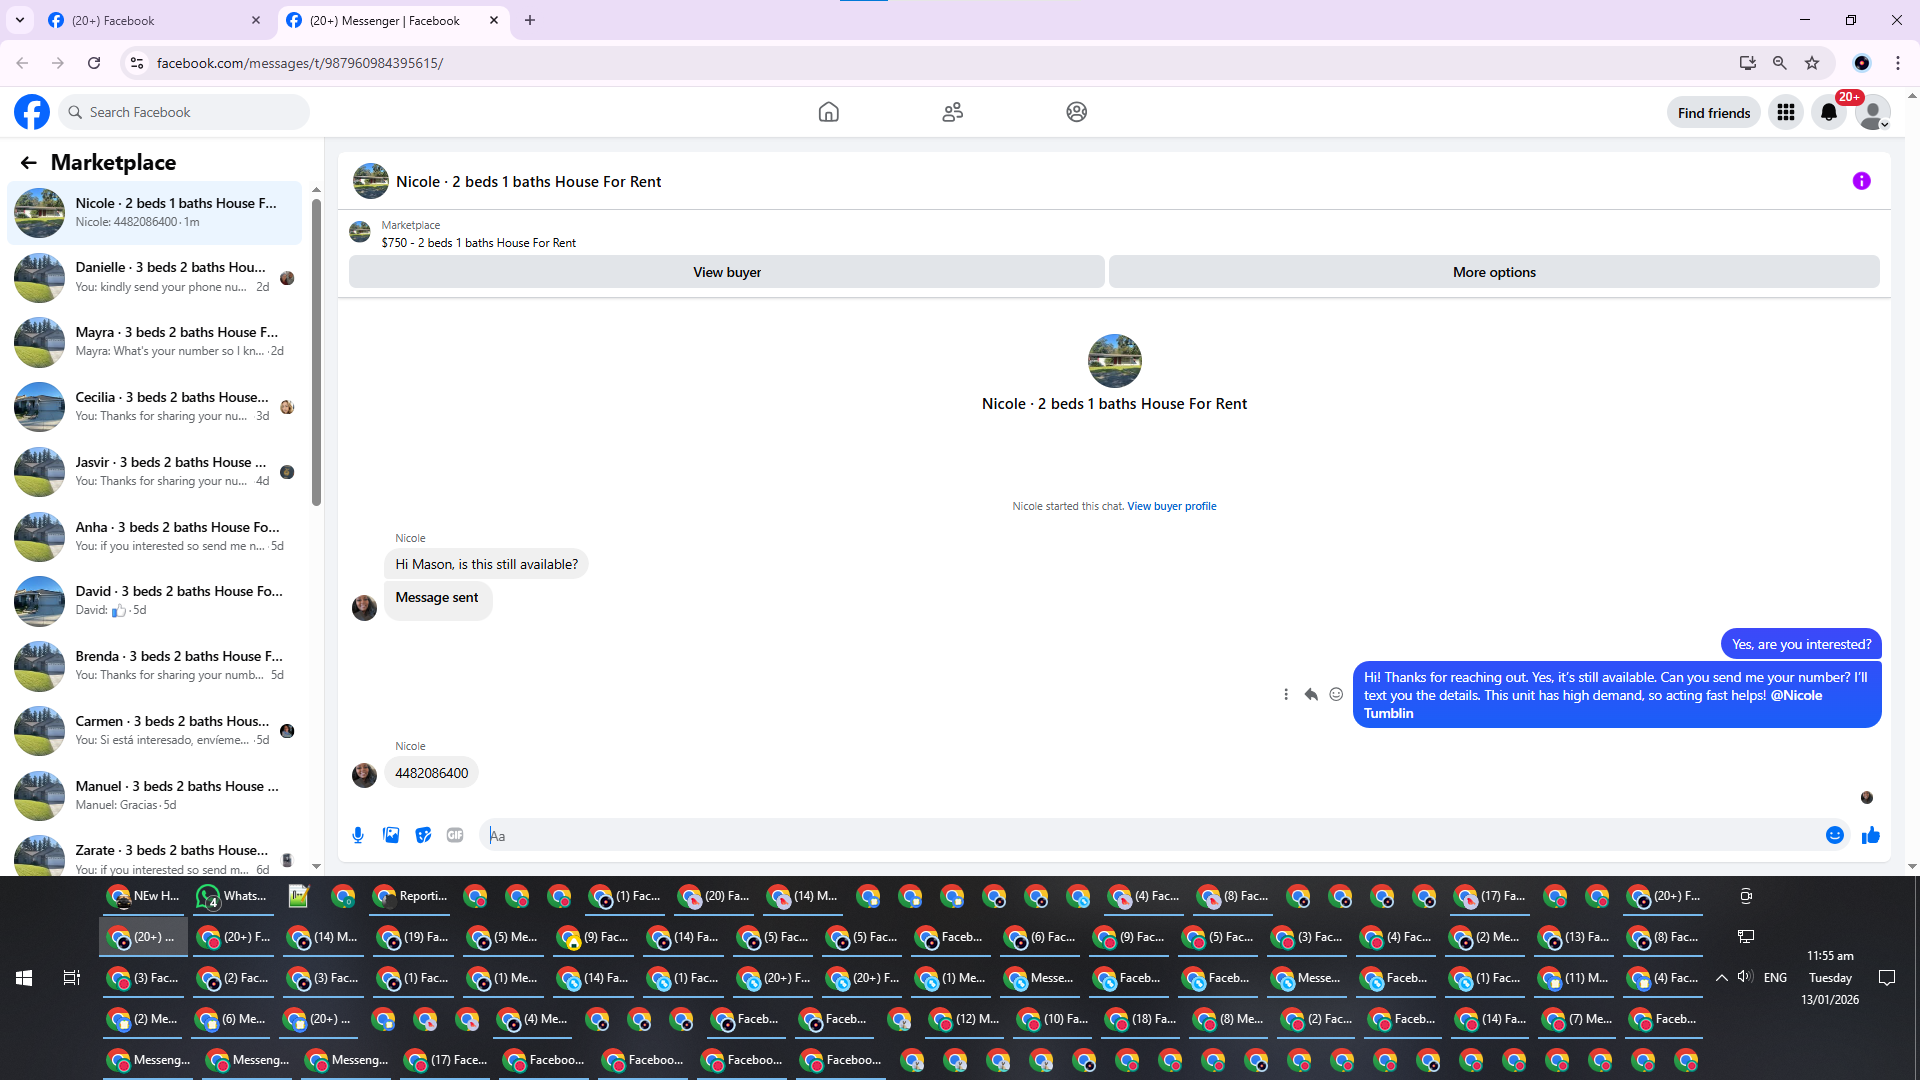Expand the Chrome tab search dropdown
The width and height of the screenshot is (1920, 1080).
click(19, 20)
